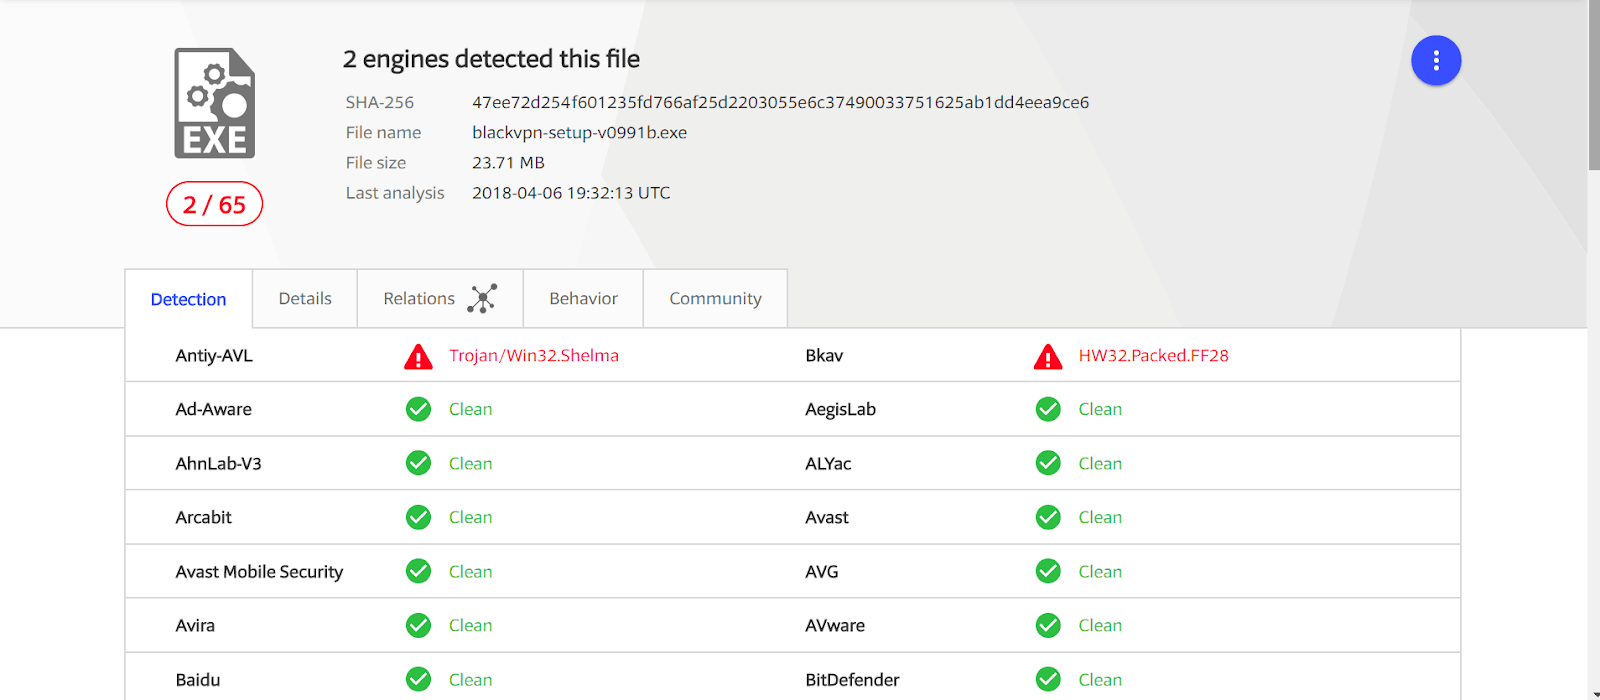Select the SHA-256 hash value
The width and height of the screenshot is (1600, 700).
(780, 102)
